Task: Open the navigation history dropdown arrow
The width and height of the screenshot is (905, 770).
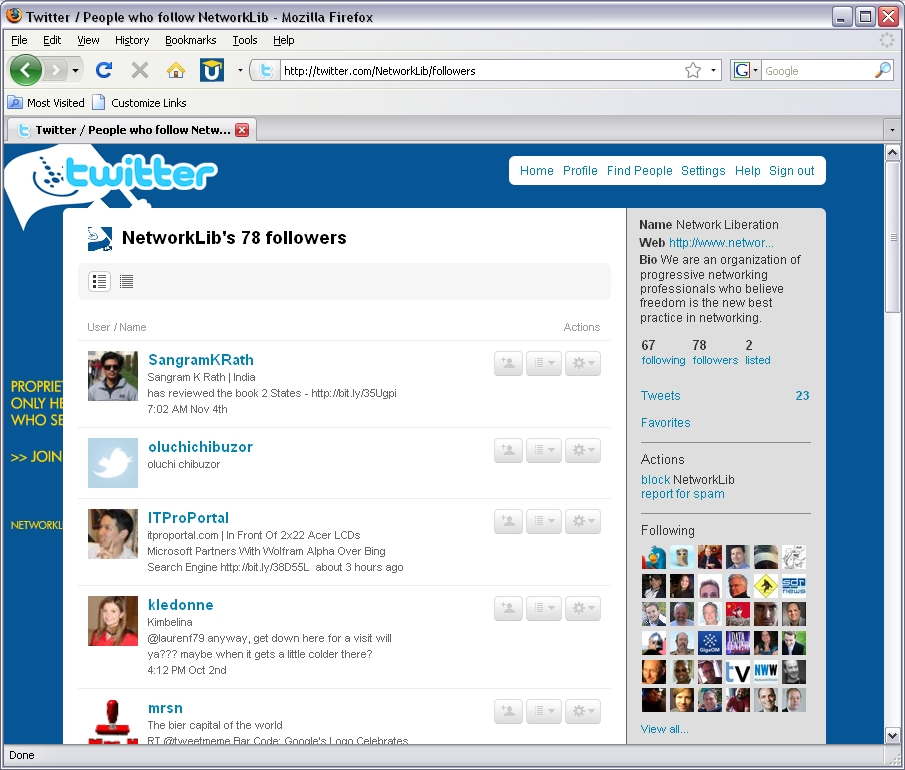Action: coord(75,70)
